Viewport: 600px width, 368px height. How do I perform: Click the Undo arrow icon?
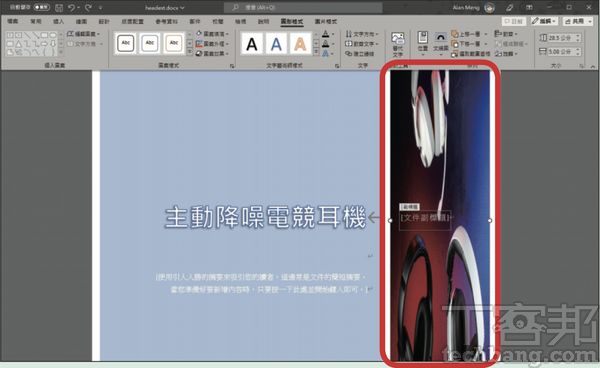click(x=71, y=7)
